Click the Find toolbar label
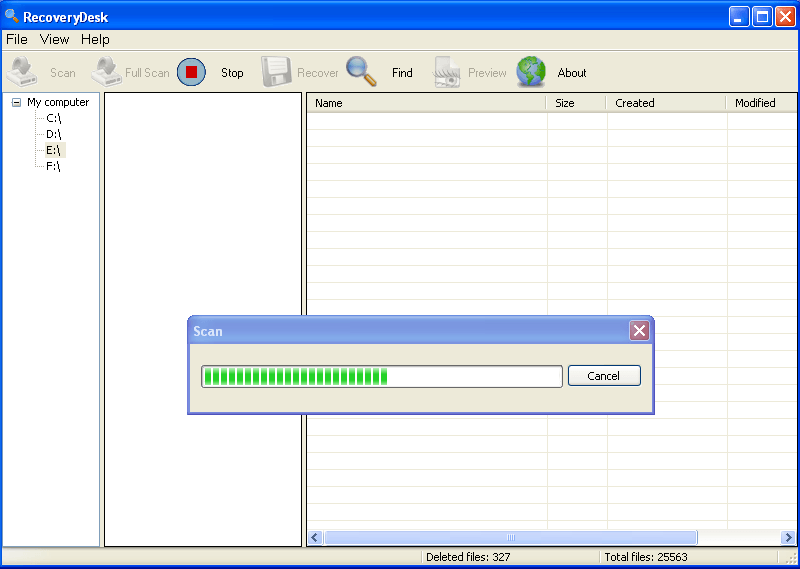The width and height of the screenshot is (800, 569). click(402, 73)
